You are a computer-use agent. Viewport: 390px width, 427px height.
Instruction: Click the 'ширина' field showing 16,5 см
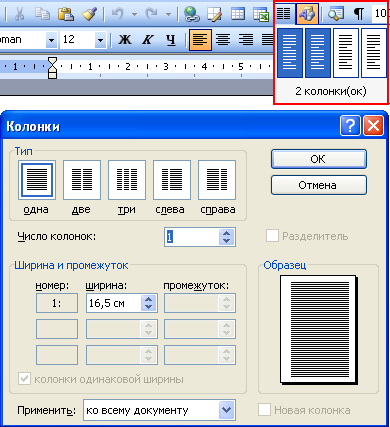click(x=114, y=303)
